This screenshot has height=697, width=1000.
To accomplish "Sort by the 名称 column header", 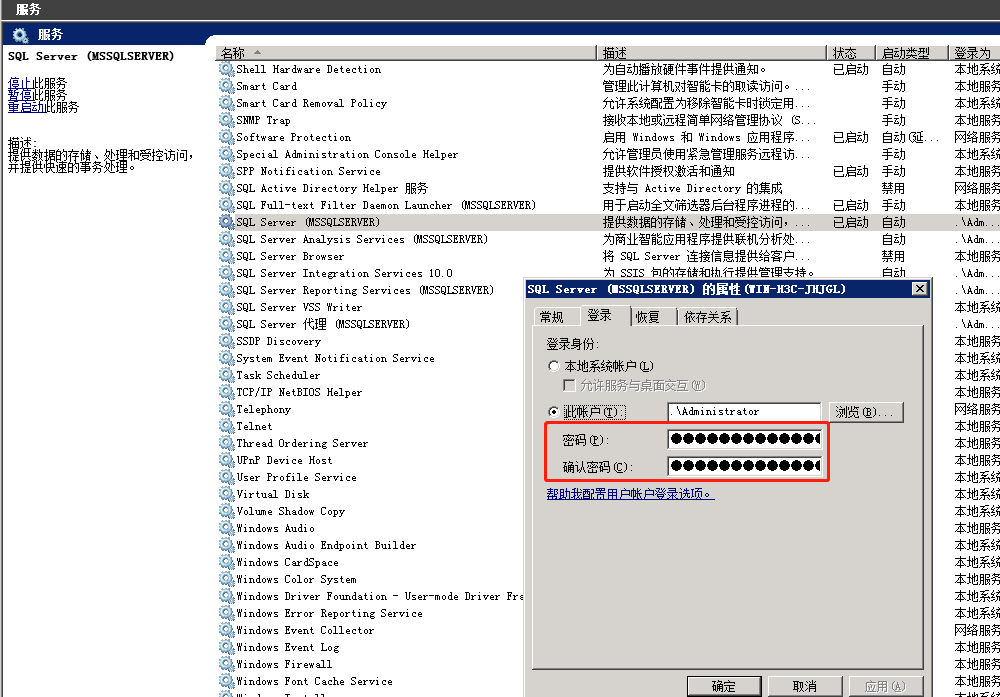I will pyautogui.click(x=406, y=53).
